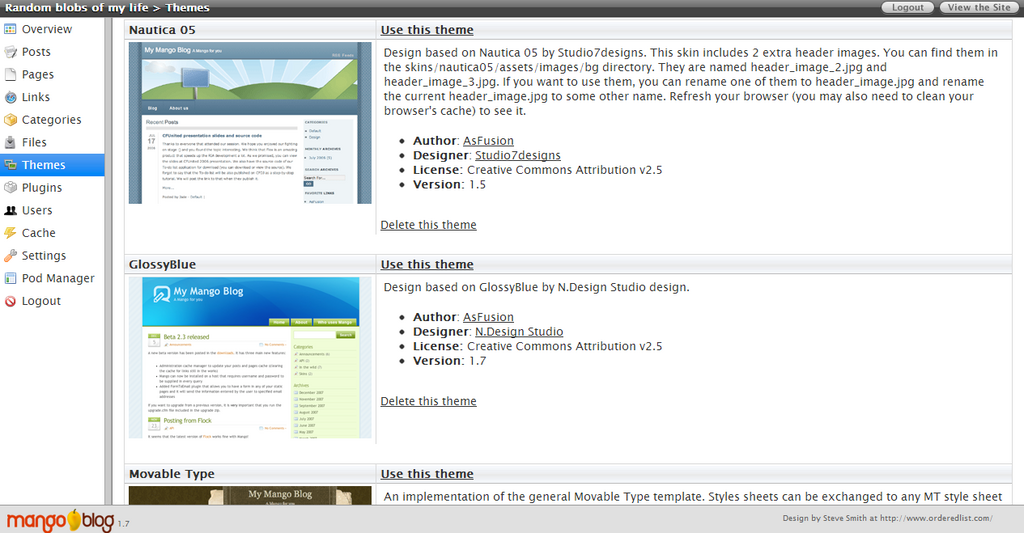Delete the GlossyBlue theme
The width and height of the screenshot is (1024, 533).
click(428, 401)
